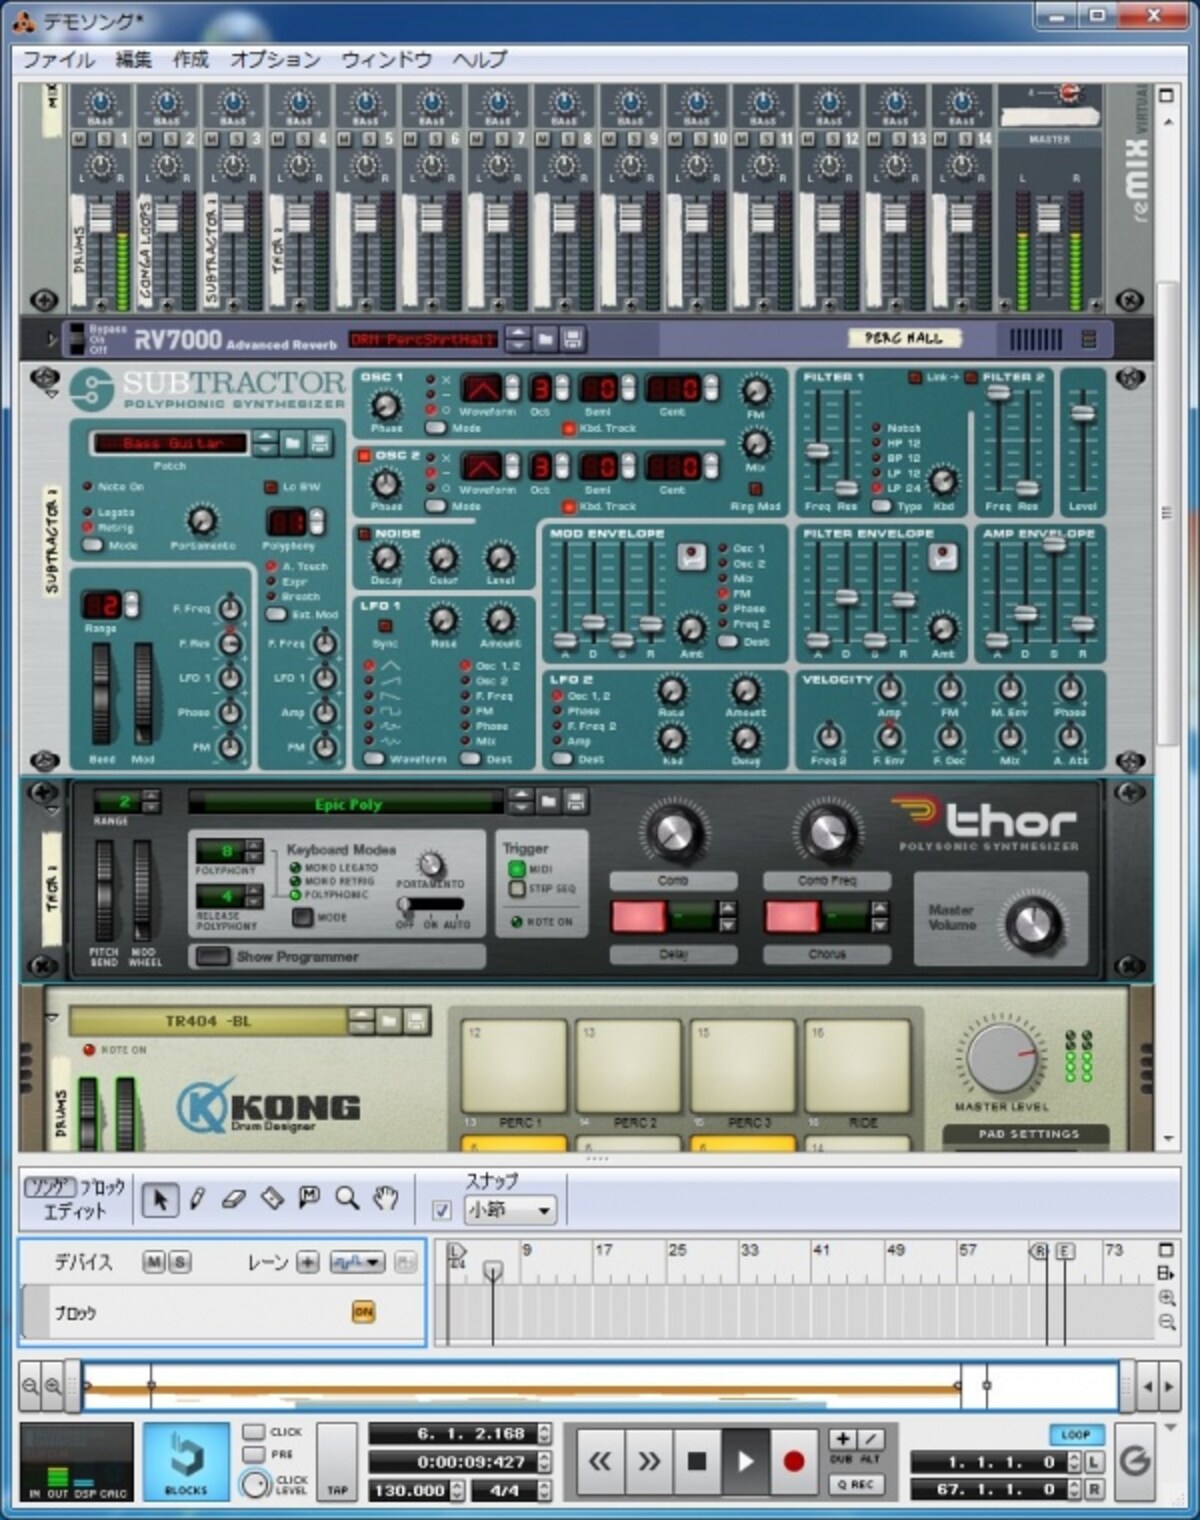Select the arrow Selection tool
1200x1520 pixels.
[x=159, y=1198]
